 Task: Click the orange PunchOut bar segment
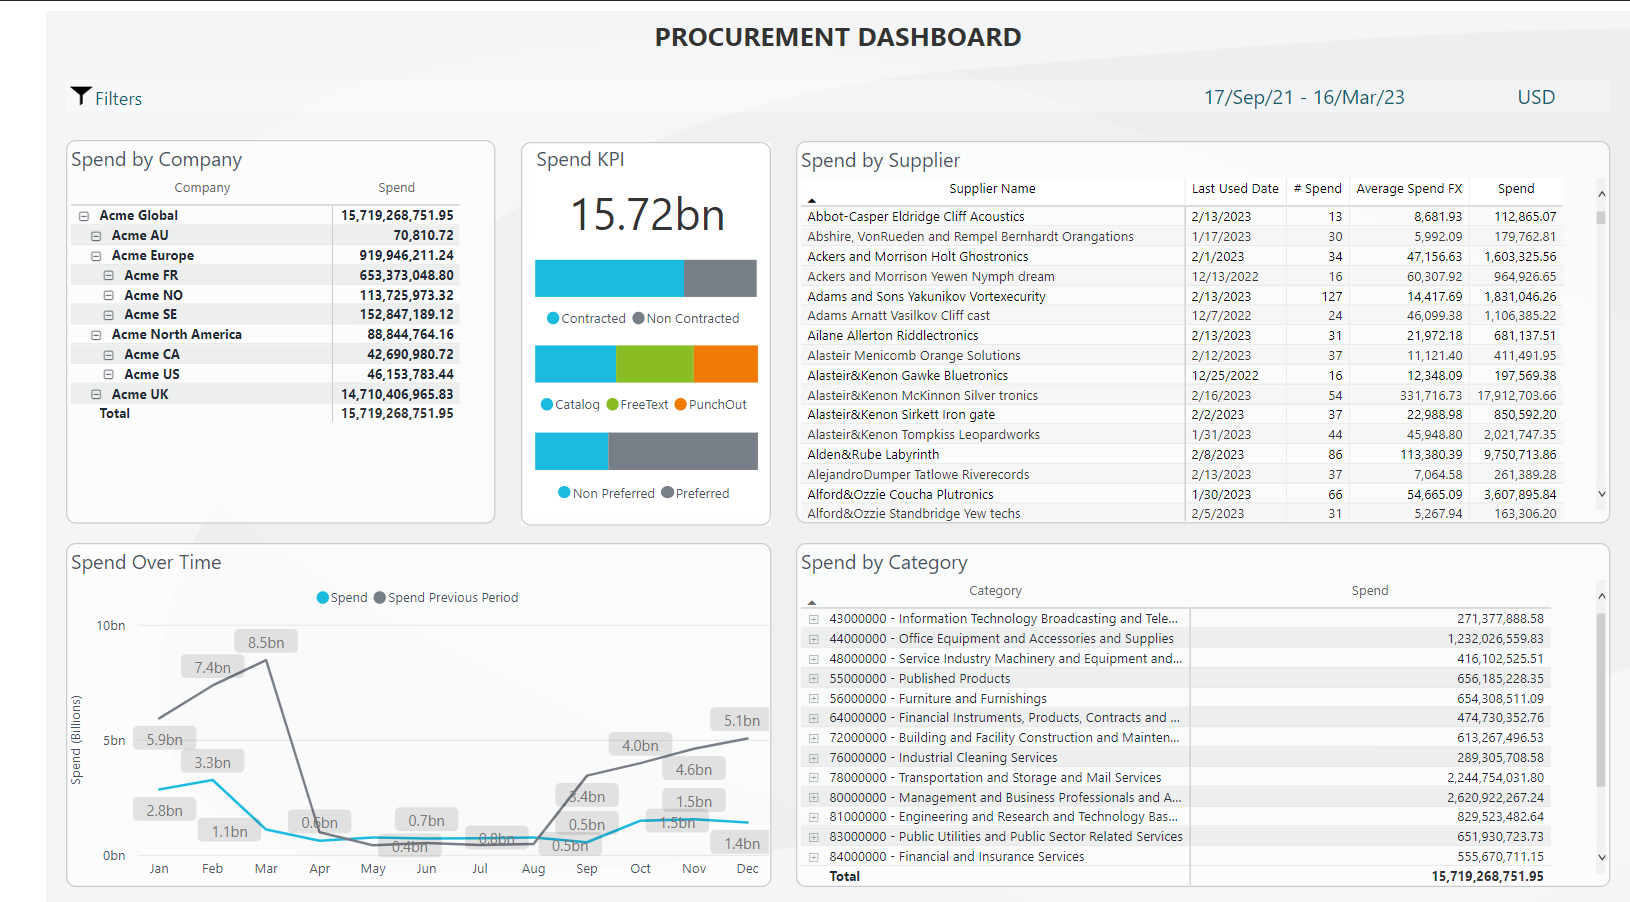pos(725,364)
